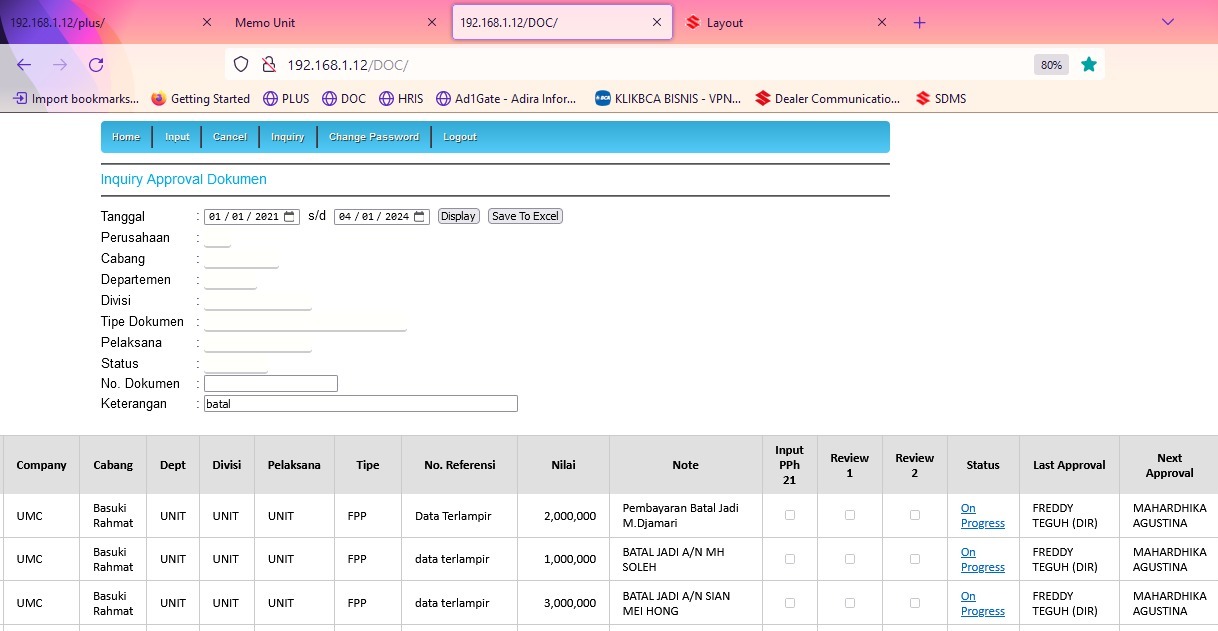The image size is (1218, 631).
Task: Click the browser reload button
Action: [96, 65]
